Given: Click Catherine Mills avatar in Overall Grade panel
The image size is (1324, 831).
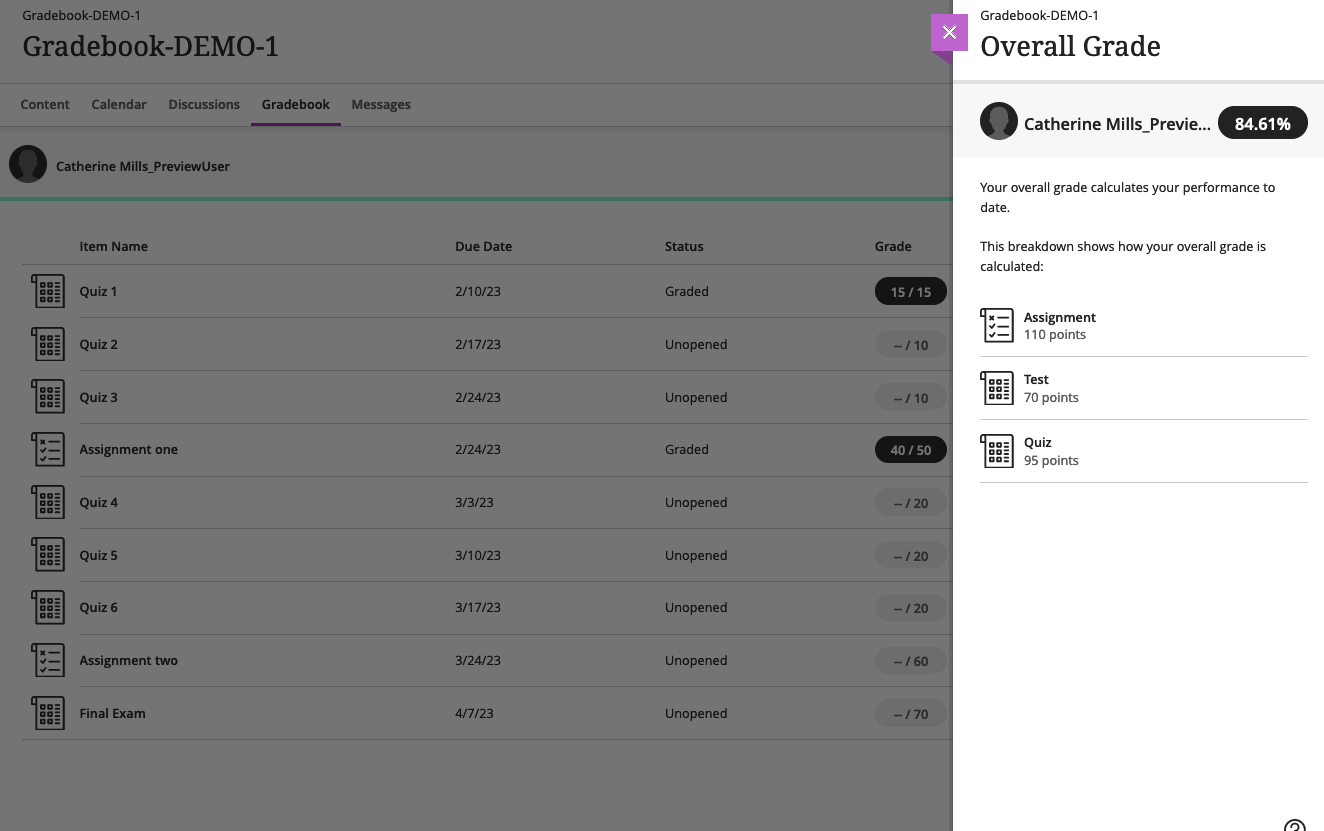Looking at the screenshot, I should coord(998,122).
